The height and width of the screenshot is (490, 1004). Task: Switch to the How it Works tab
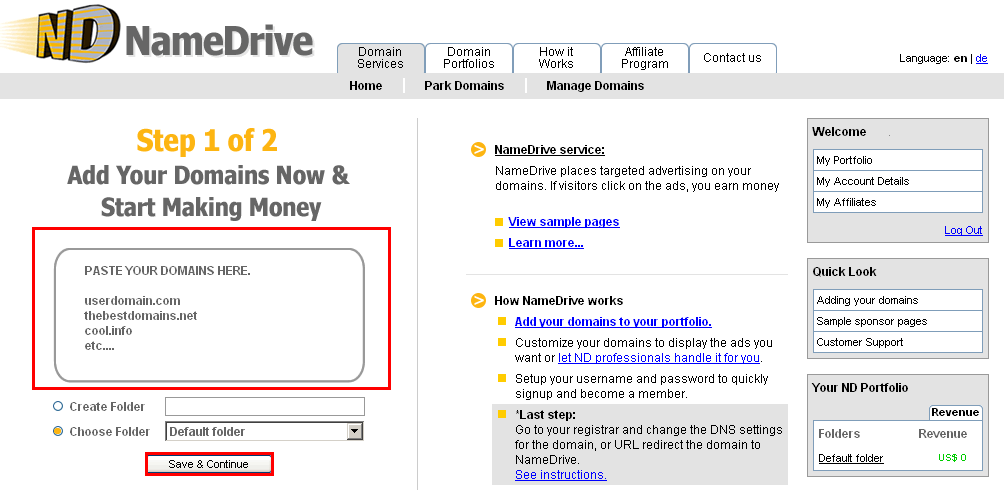click(x=556, y=58)
